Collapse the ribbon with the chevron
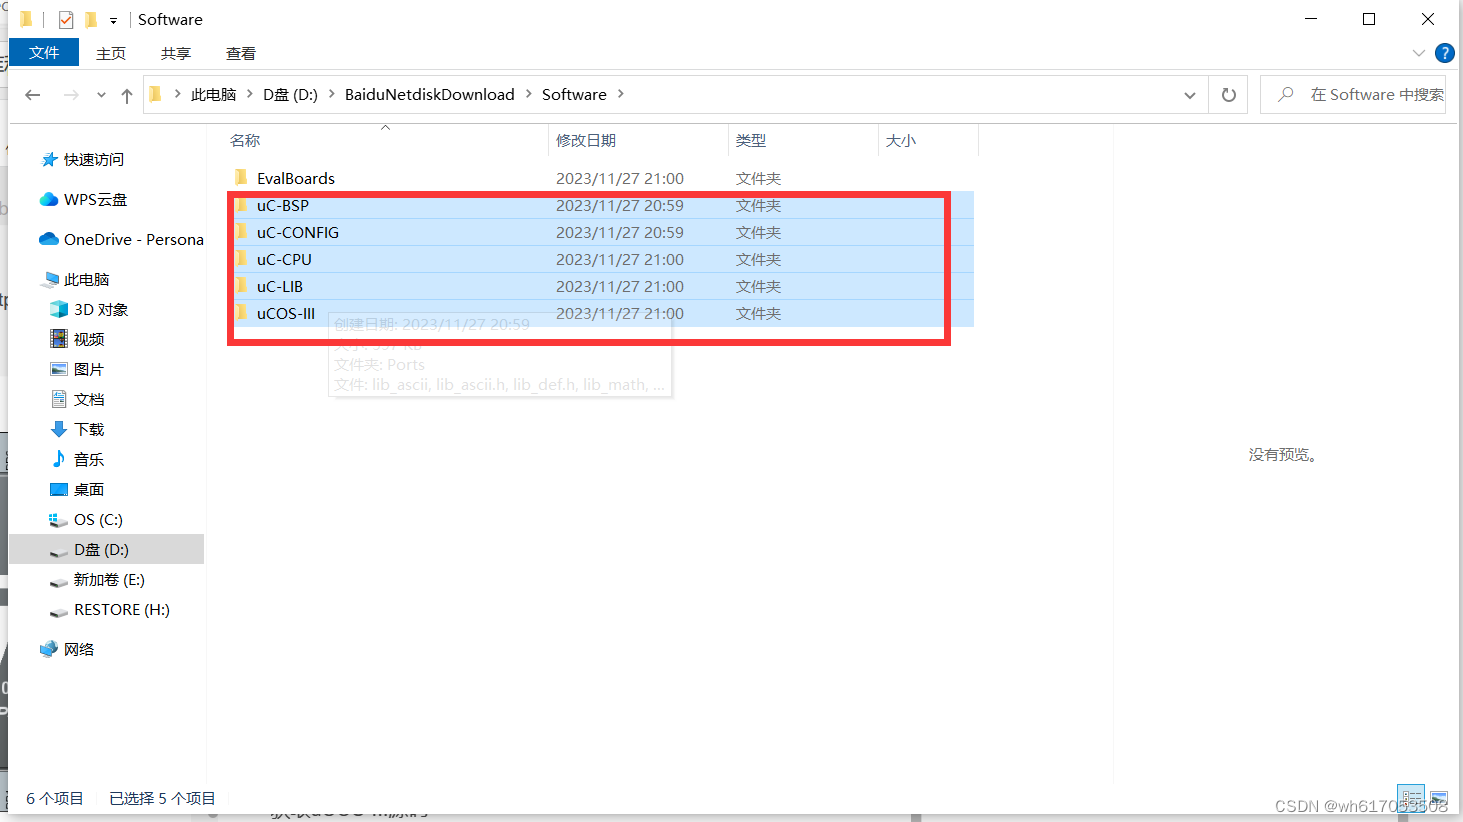1463x822 pixels. (x=1418, y=53)
